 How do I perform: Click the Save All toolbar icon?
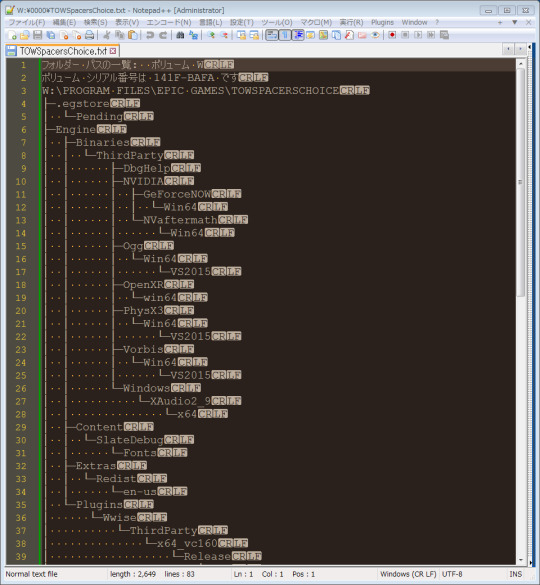point(51,35)
